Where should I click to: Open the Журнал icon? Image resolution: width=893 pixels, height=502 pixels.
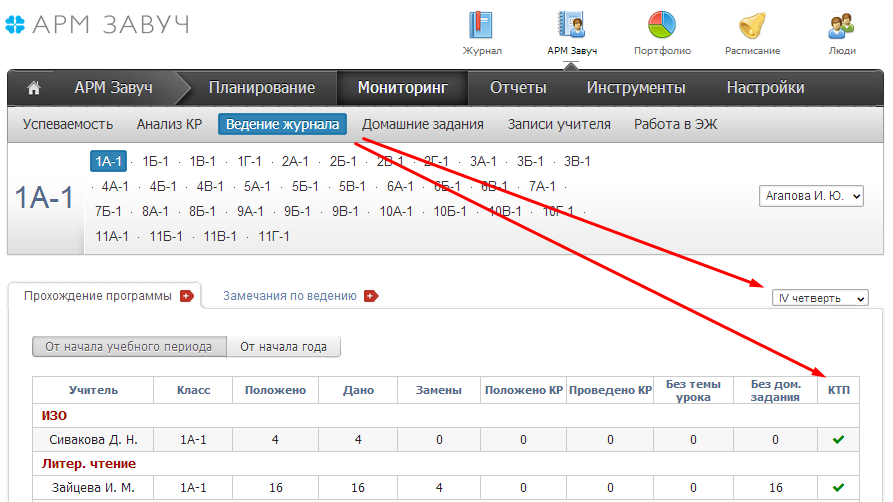481,26
